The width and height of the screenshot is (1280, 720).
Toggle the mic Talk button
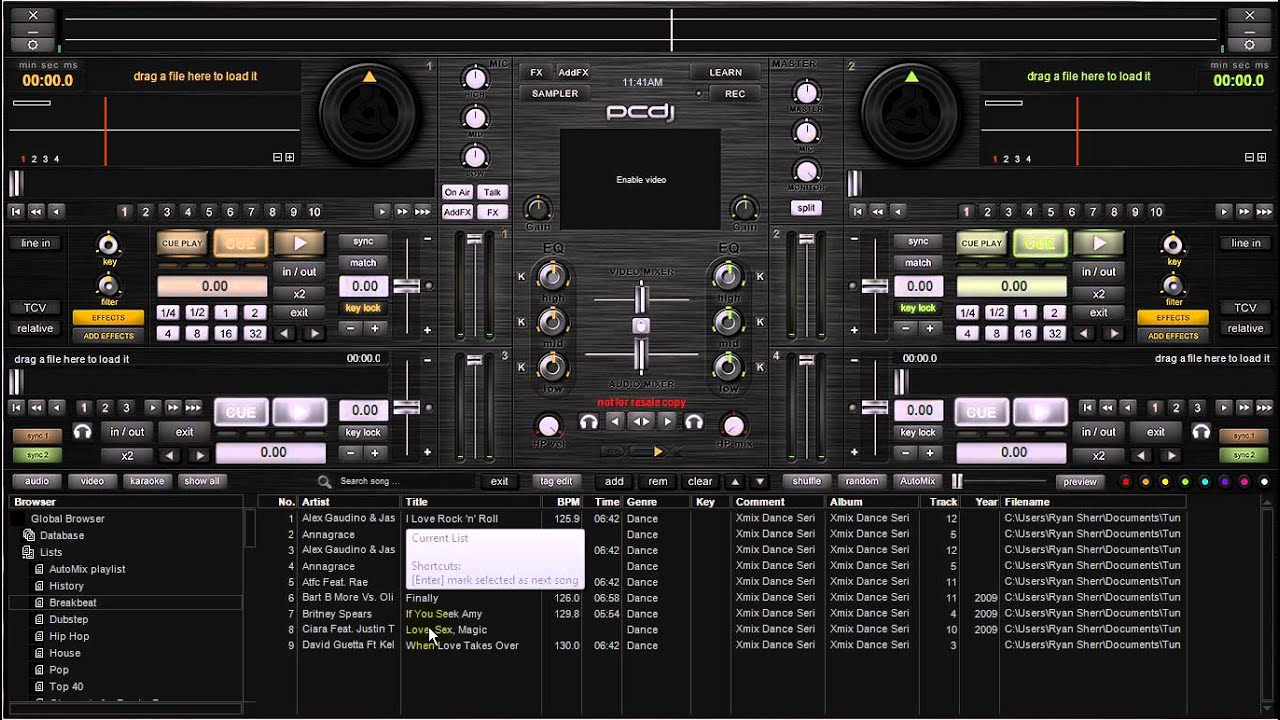point(492,192)
